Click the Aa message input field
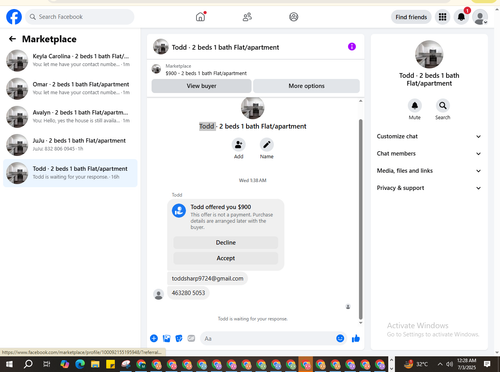 267,338
